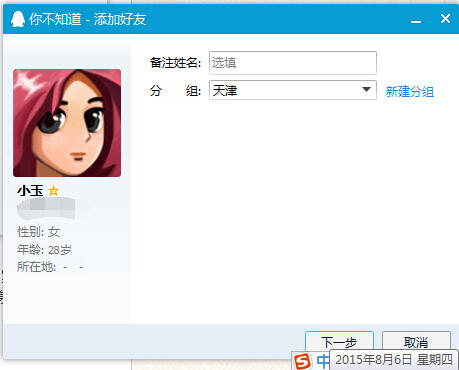459x370 pixels.
Task: Click the yellow star badge beside 小玉
Action: pos(53,191)
